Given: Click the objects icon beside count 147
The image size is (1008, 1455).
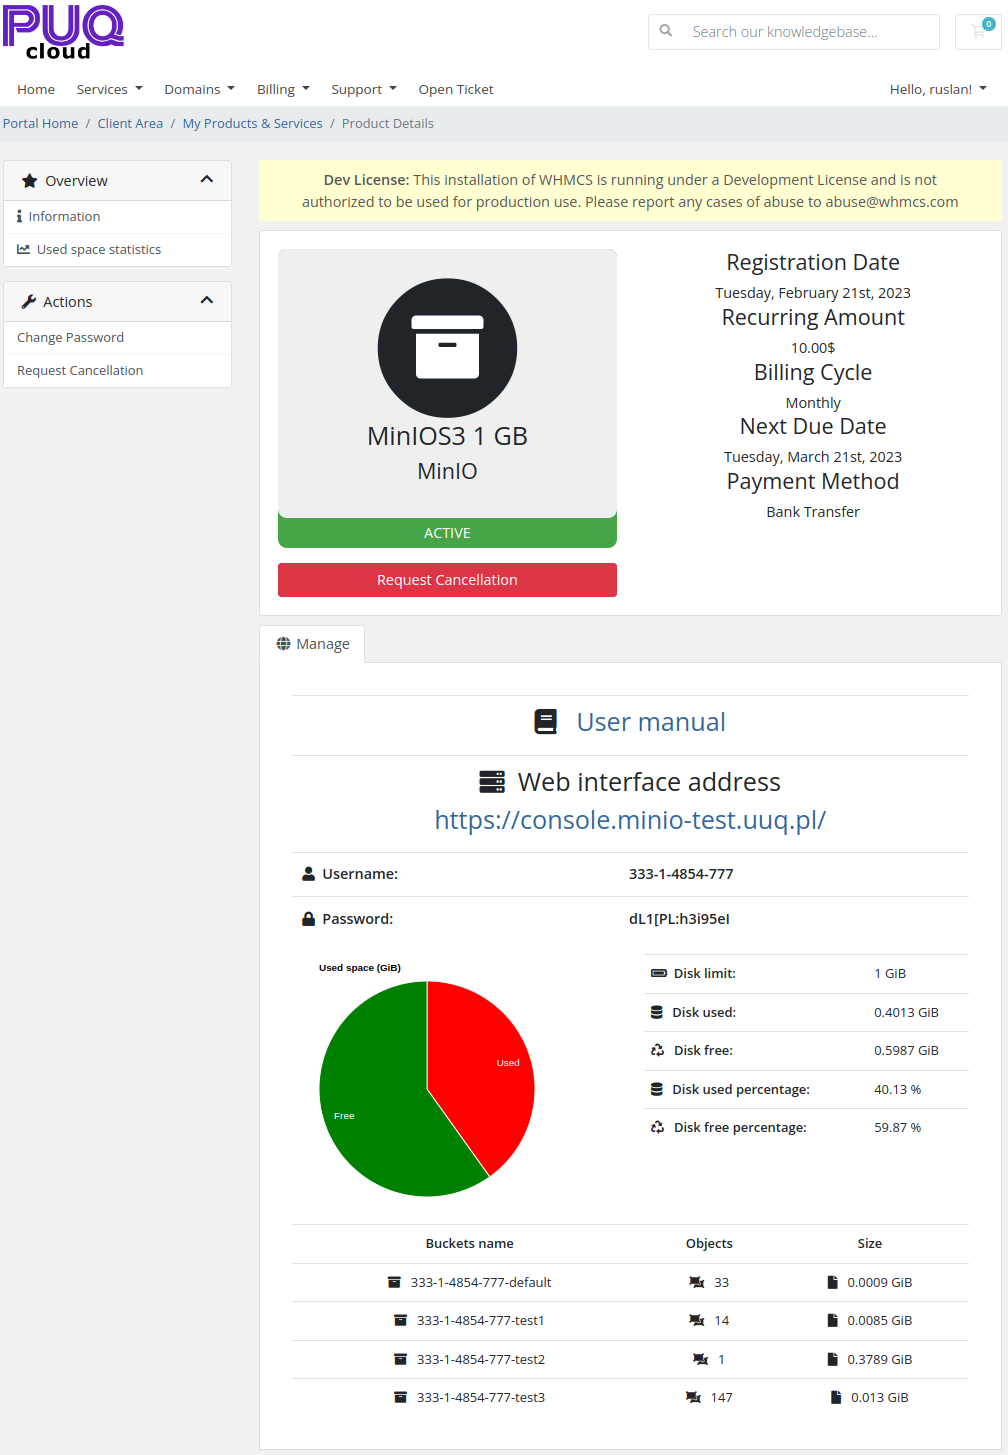Looking at the screenshot, I should (x=693, y=1397).
